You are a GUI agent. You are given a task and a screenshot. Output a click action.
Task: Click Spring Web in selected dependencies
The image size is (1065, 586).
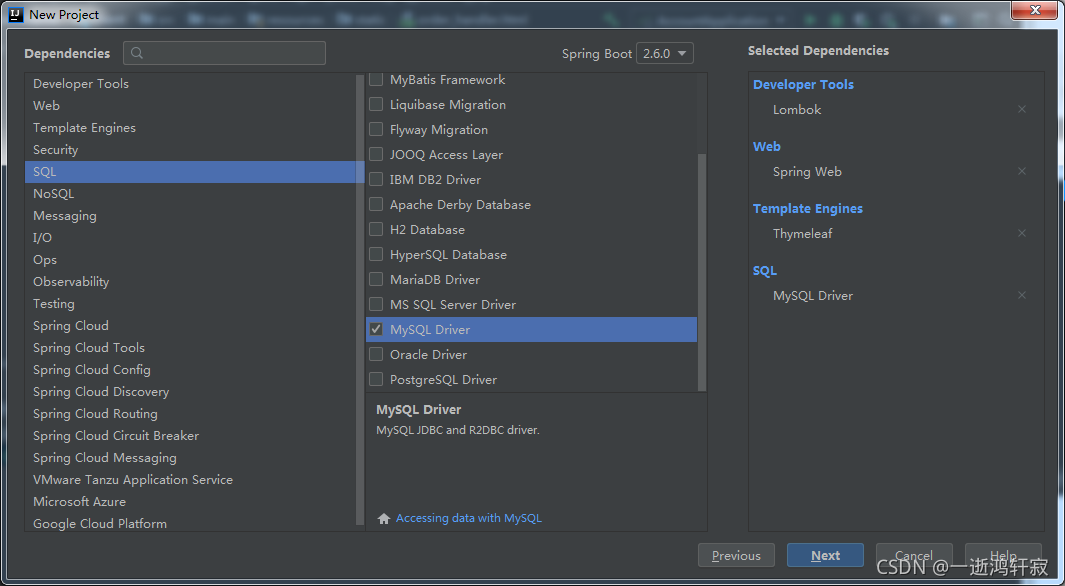(x=807, y=172)
